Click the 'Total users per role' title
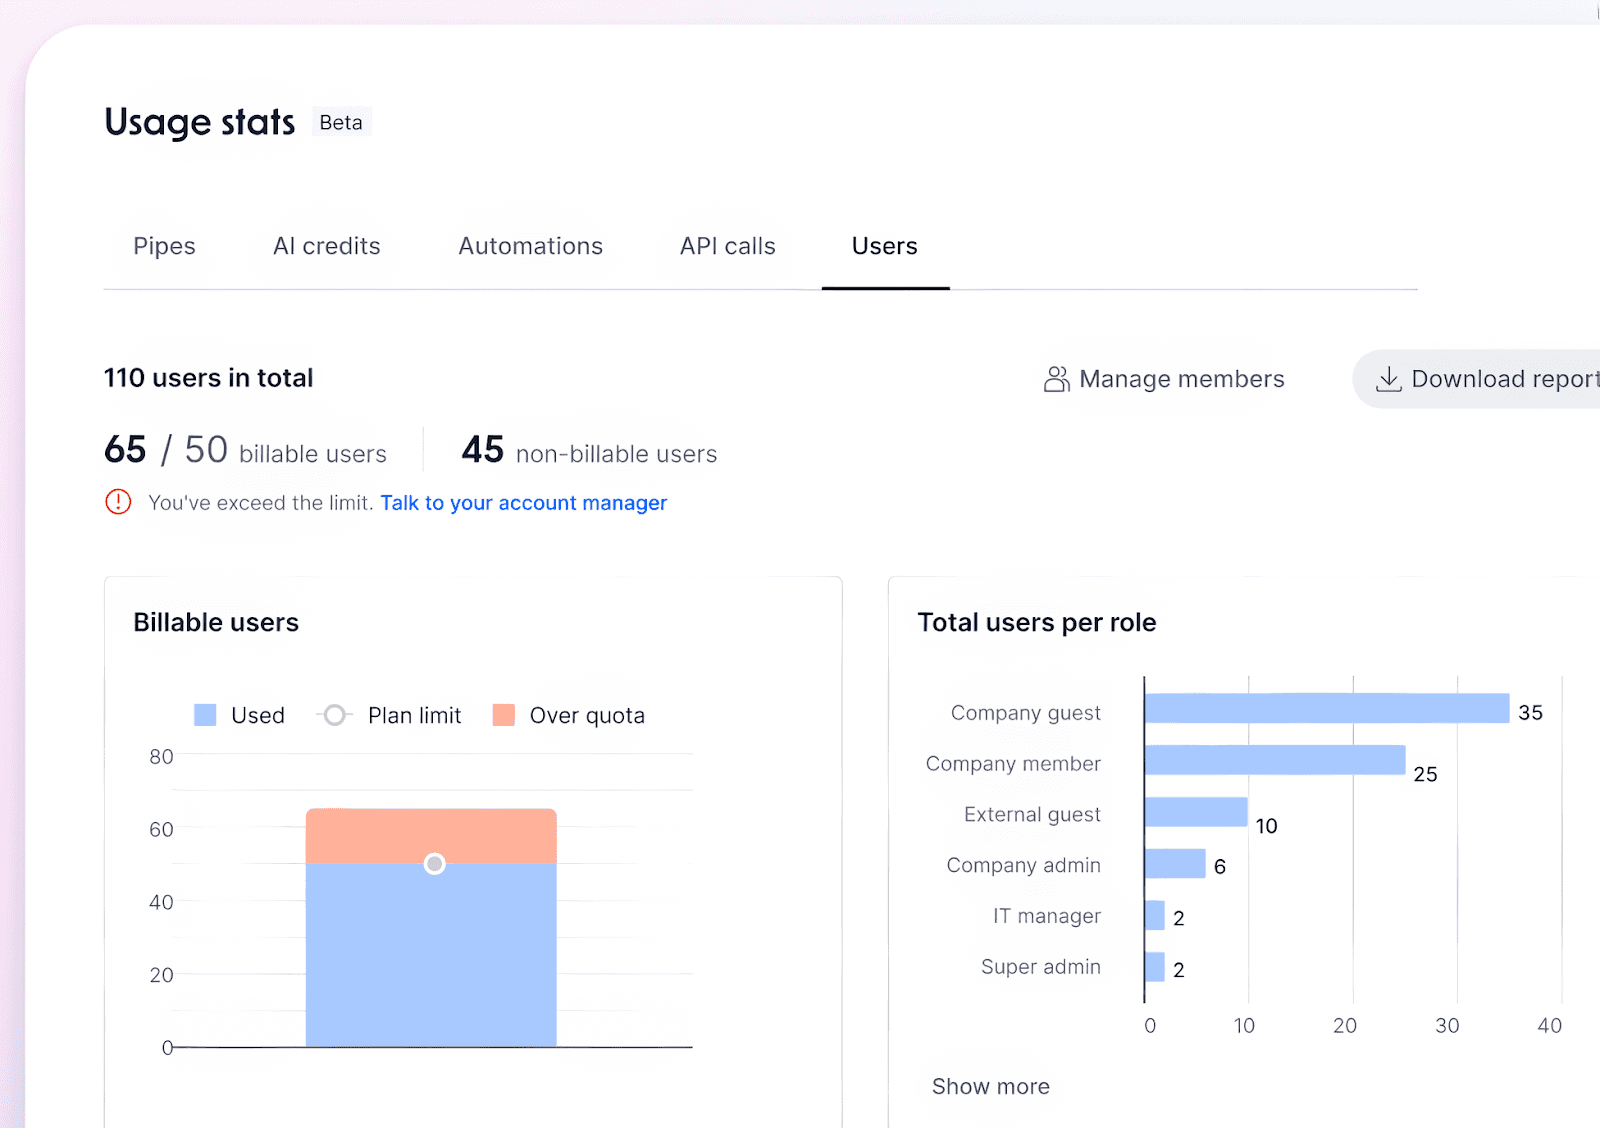The image size is (1600, 1128). click(x=1037, y=622)
